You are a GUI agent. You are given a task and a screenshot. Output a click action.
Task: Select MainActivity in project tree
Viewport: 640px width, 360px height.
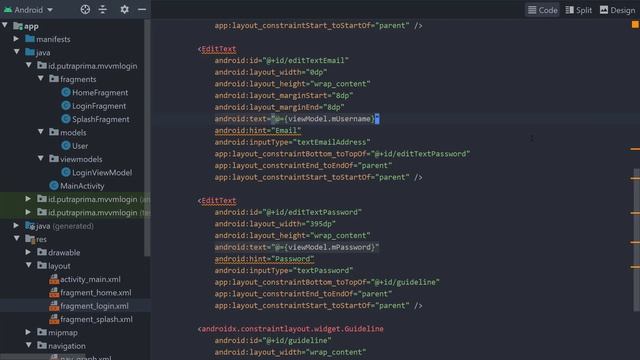click(x=82, y=186)
